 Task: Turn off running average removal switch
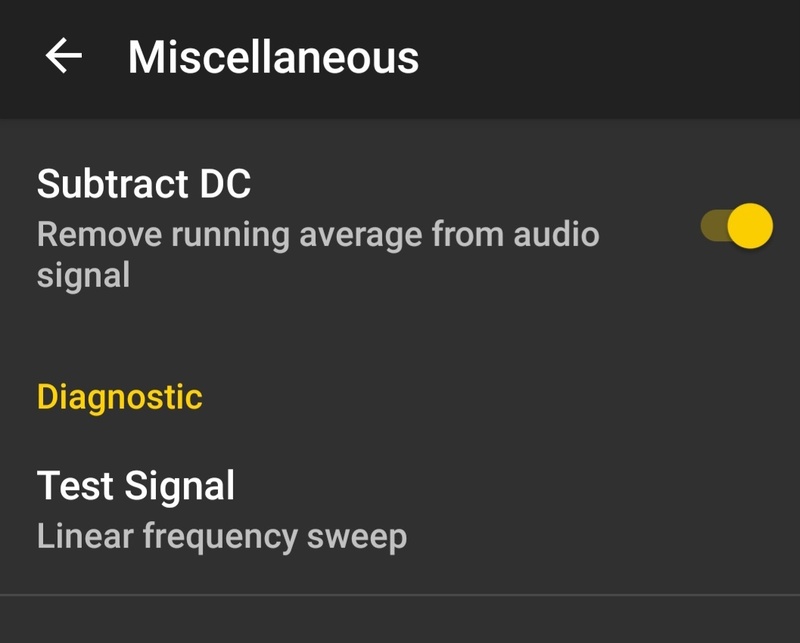pos(737,227)
